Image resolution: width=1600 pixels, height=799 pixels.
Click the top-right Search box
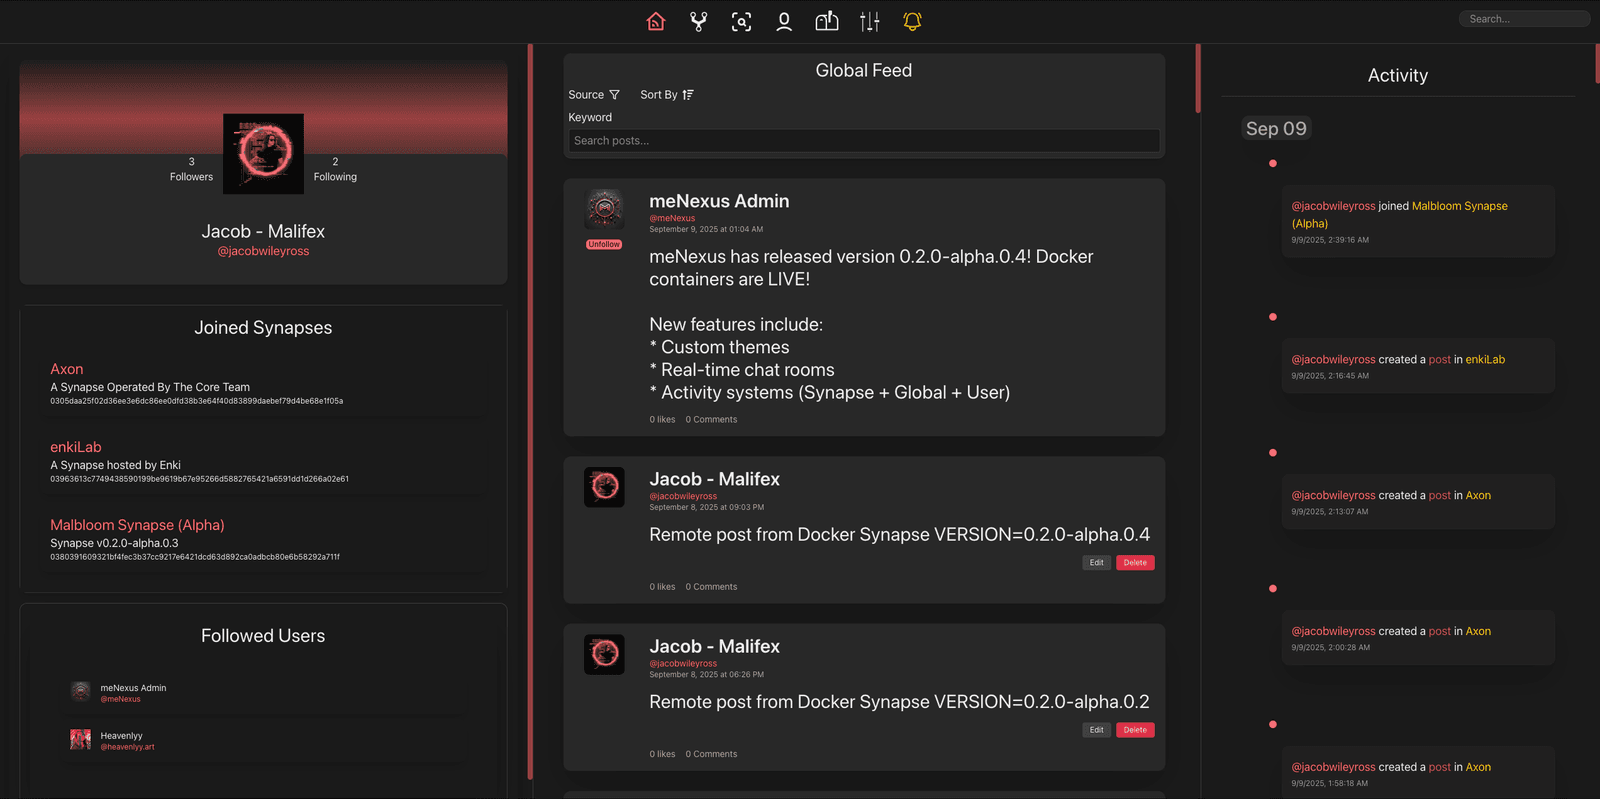click(x=1524, y=19)
